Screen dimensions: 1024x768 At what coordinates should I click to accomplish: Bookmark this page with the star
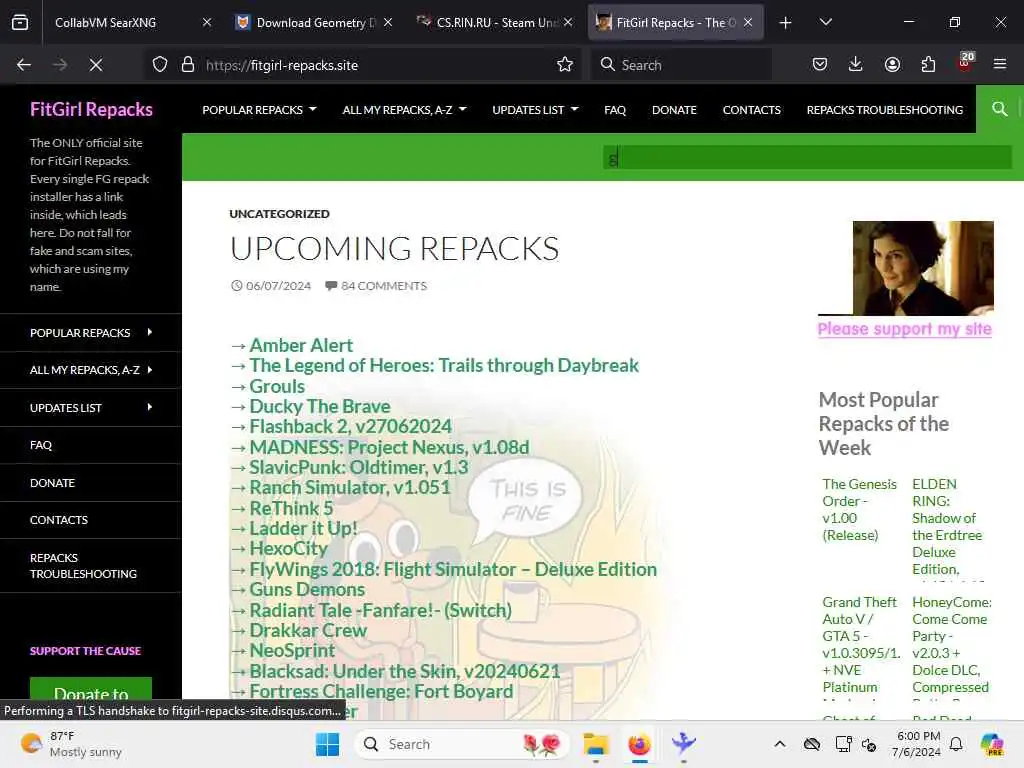coord(565,65)
